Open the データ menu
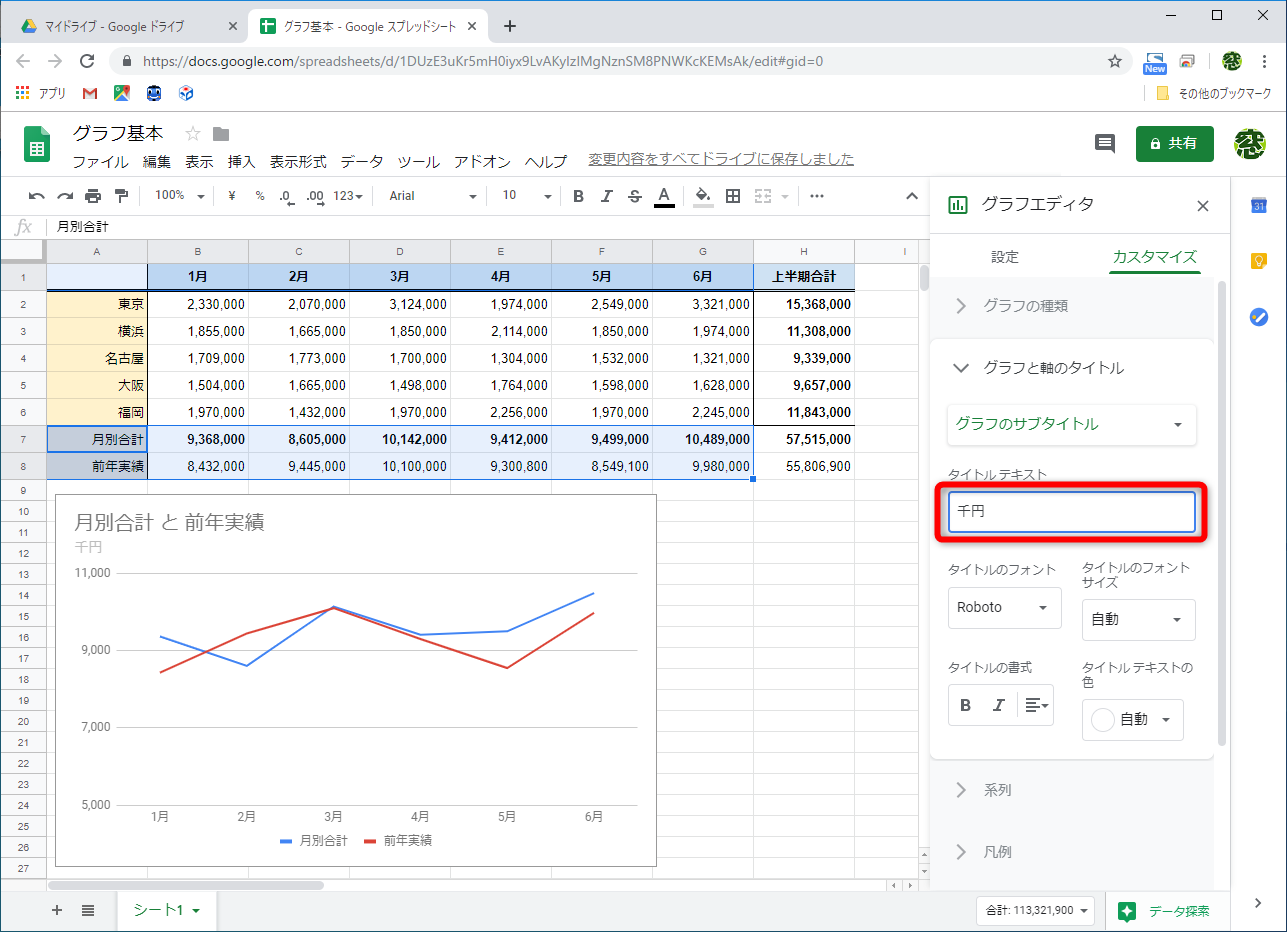The image size is (1287, 932). pos(362,161)
